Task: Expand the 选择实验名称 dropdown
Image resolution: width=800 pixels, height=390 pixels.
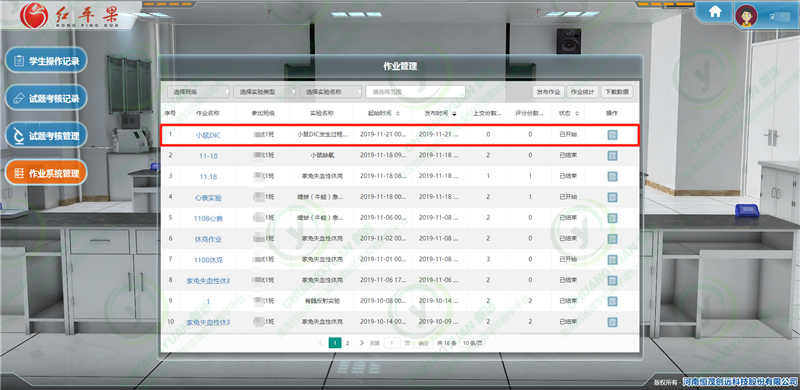Action: [x=331, y=92]
